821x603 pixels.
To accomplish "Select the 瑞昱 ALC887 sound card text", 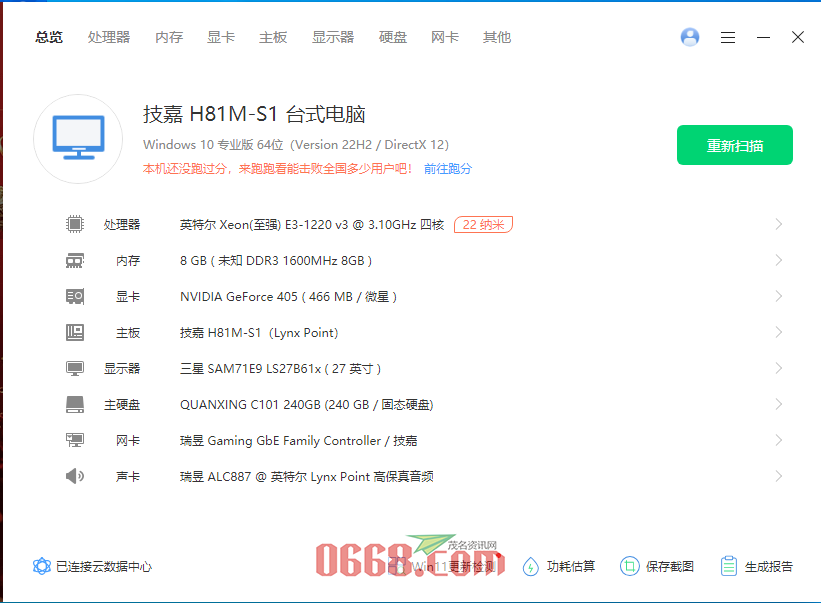I will (306, 477).
